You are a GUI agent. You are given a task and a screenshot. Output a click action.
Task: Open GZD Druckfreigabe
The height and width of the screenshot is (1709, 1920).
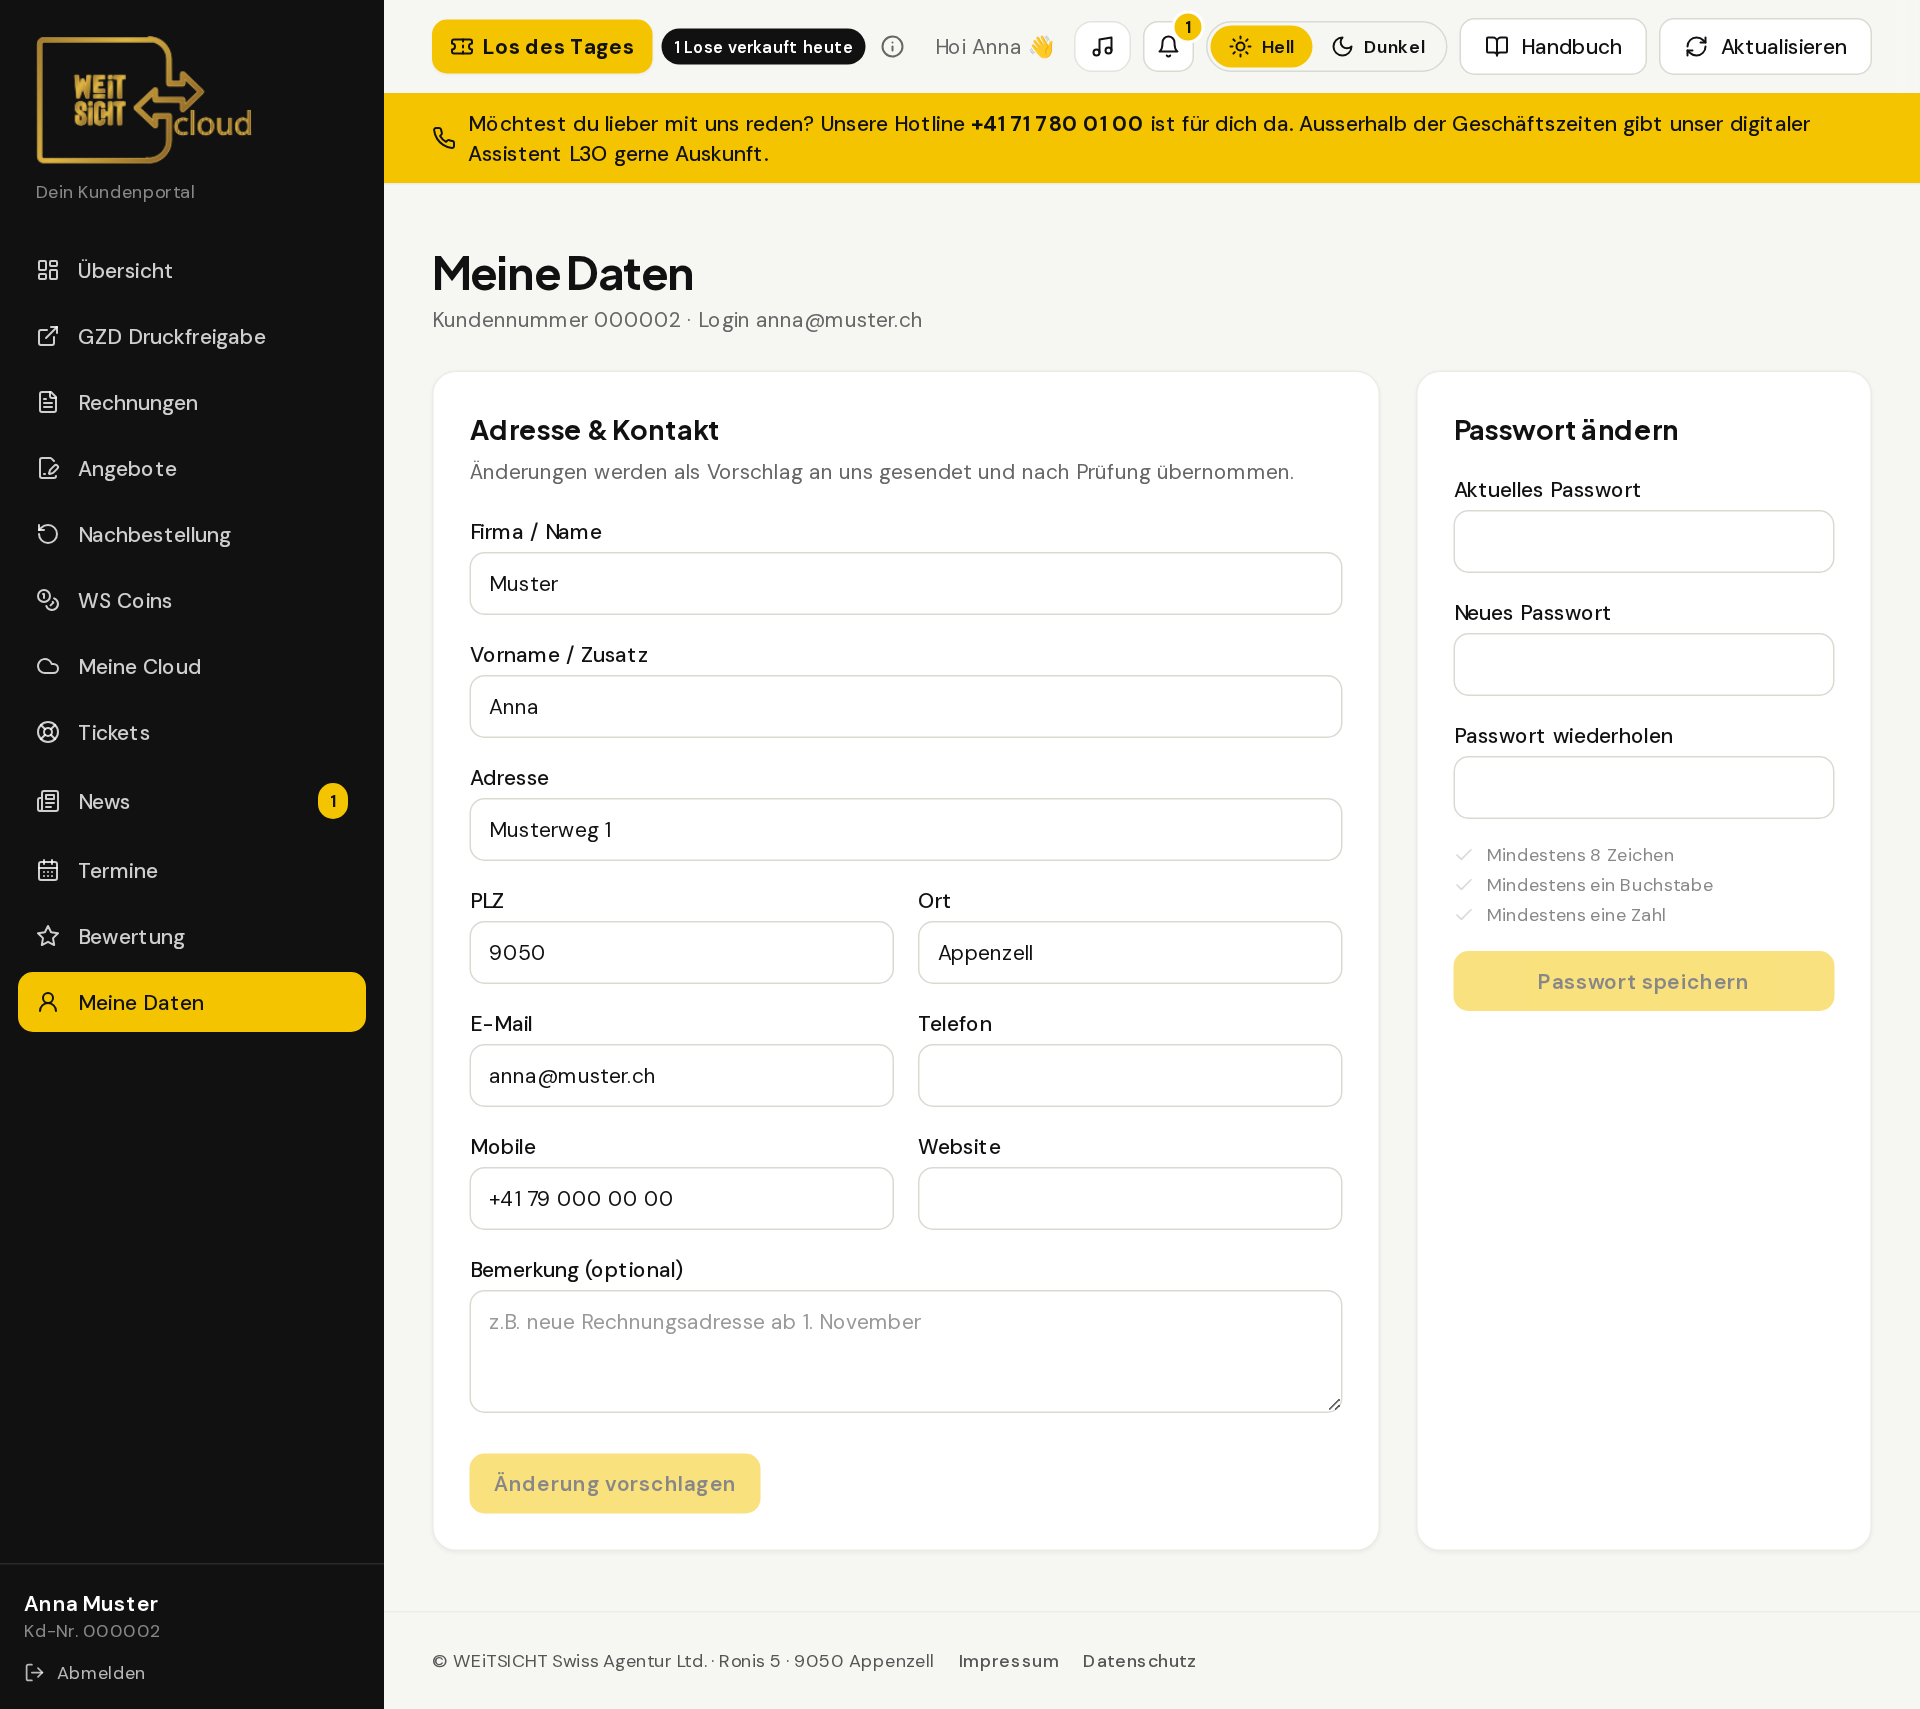[192, 336]
